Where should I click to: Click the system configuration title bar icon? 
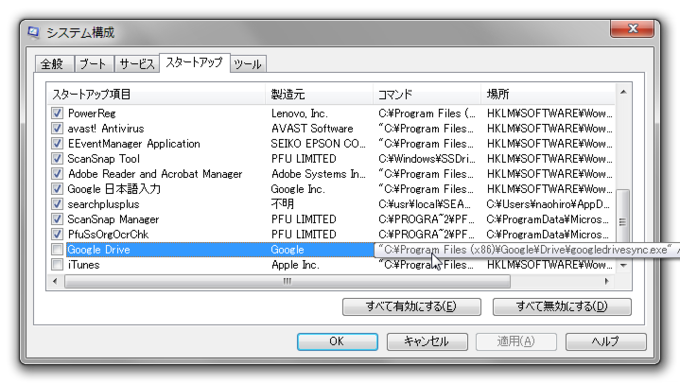tap(33, 33)
